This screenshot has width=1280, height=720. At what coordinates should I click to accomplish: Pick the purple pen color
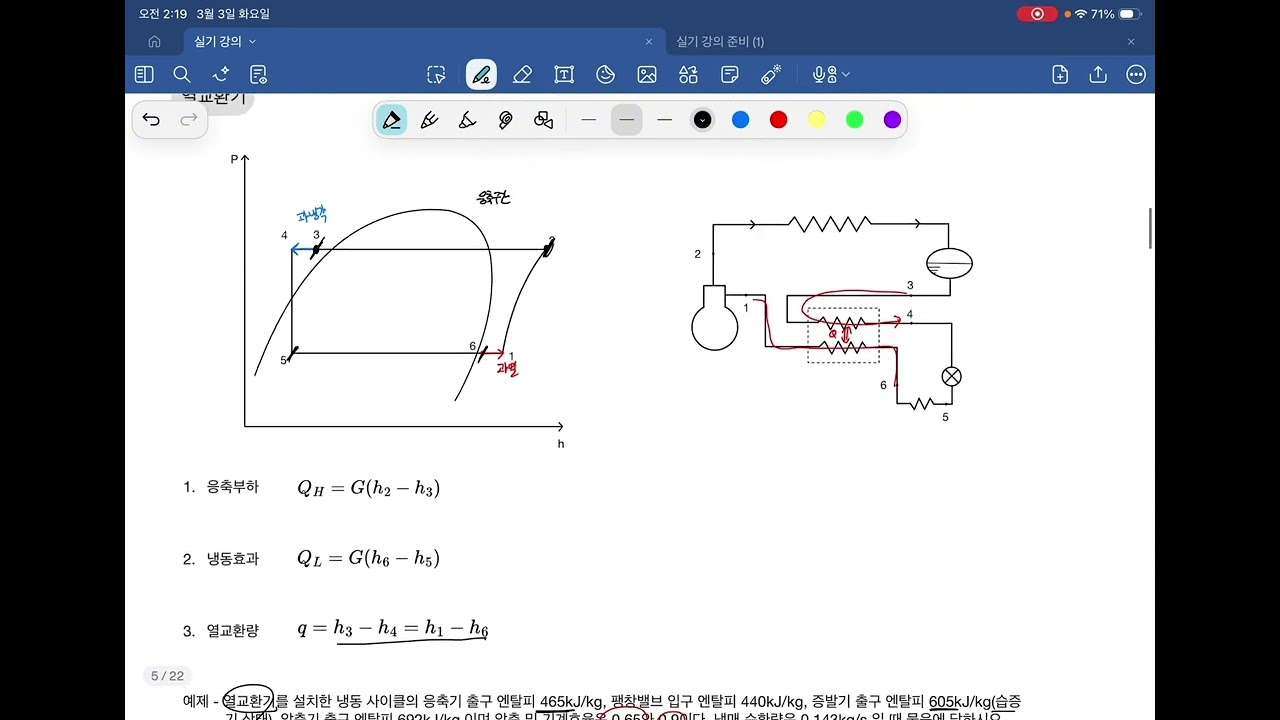[893, 120]
